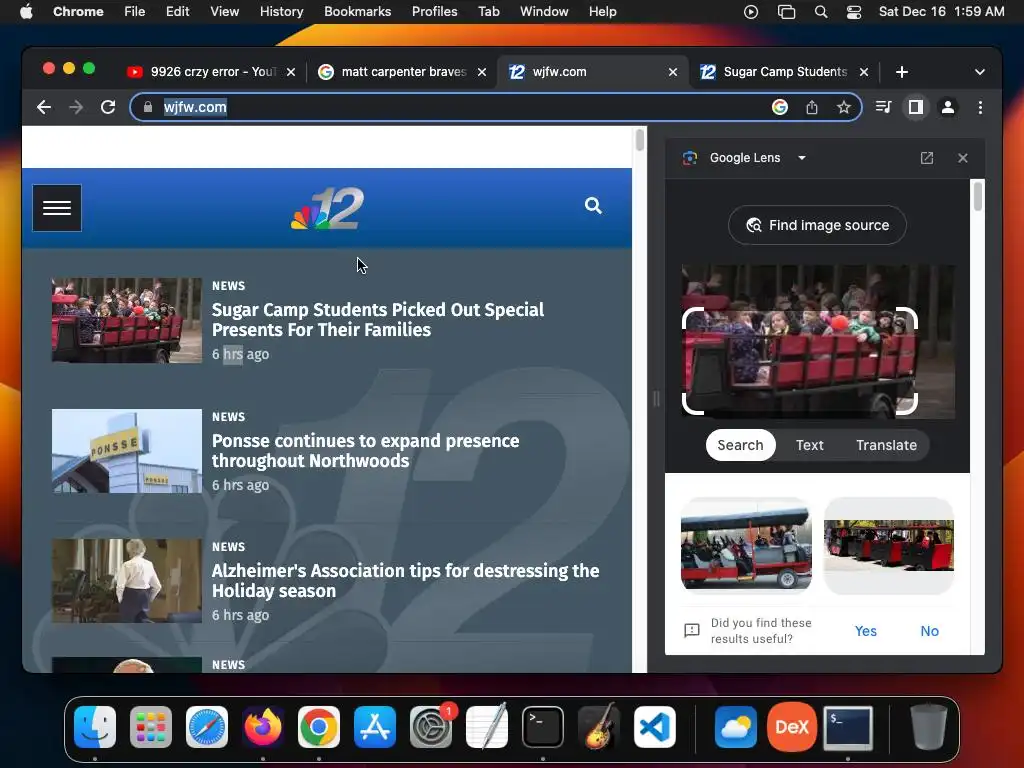Open System Settings from the Dock

[431, 727]
